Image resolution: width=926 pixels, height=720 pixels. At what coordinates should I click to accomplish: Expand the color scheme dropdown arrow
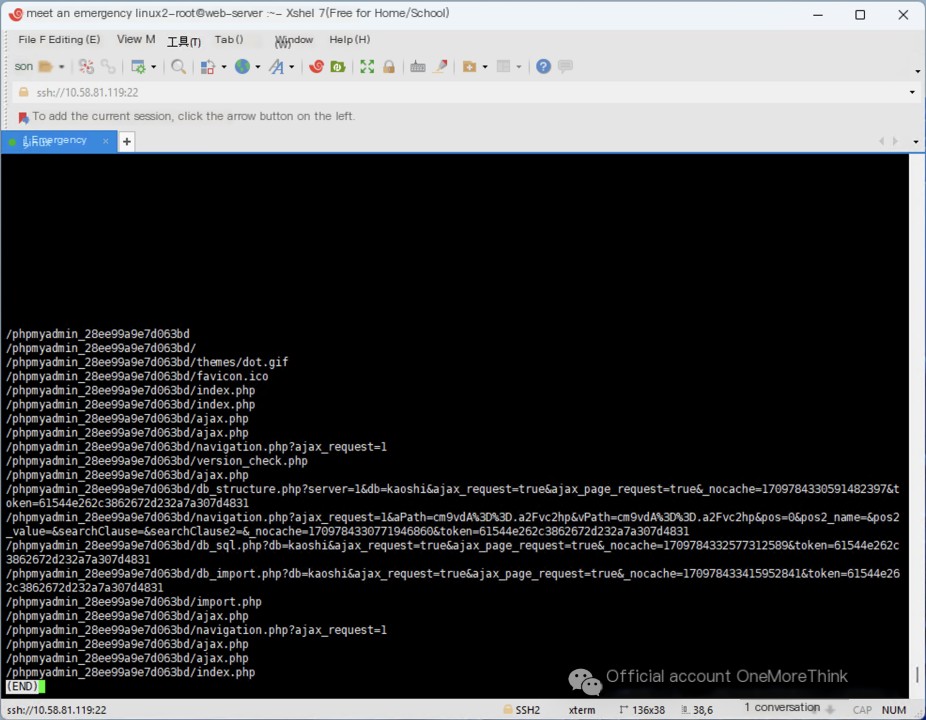(224, 67)
